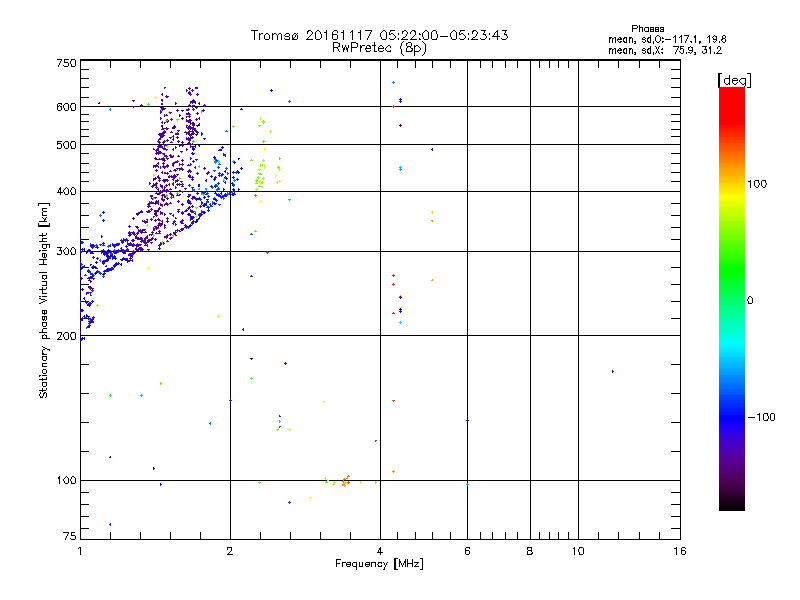The image size is (800, 600).
Task: Click the x-axis tick label '4'
Action: (380, 551)
